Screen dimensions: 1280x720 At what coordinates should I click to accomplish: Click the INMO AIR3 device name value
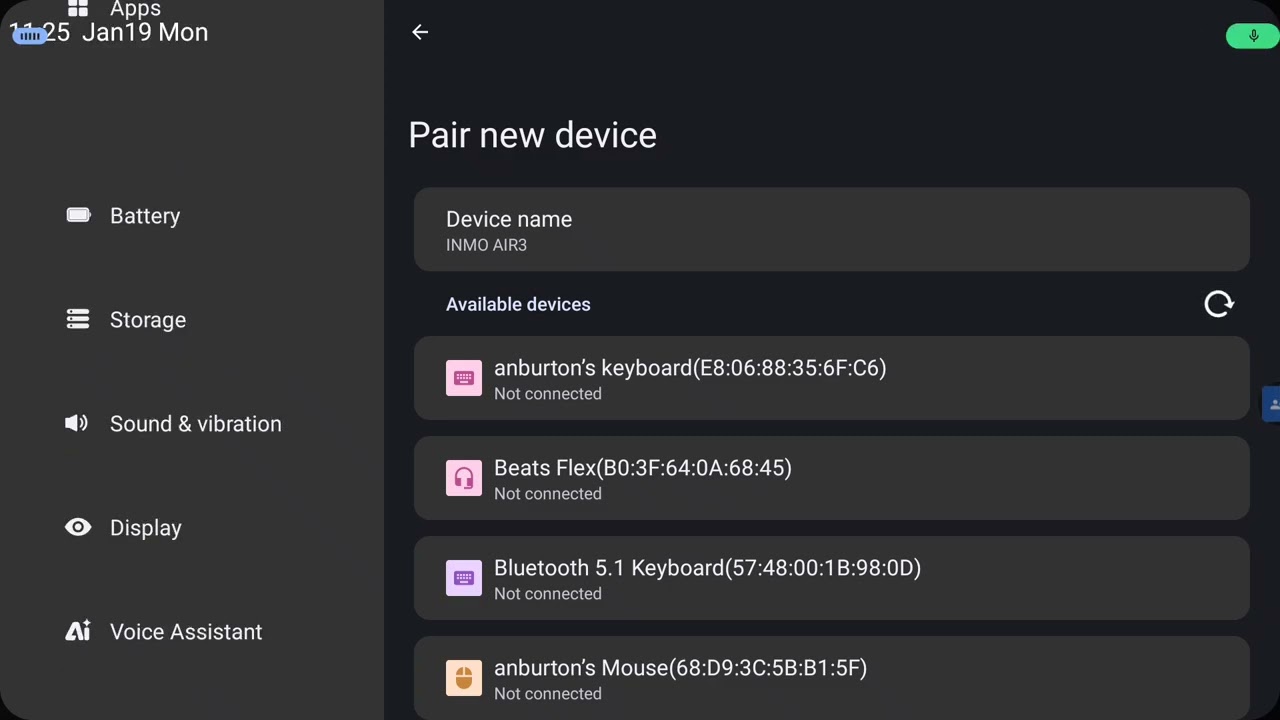click(x=486, y=245)
